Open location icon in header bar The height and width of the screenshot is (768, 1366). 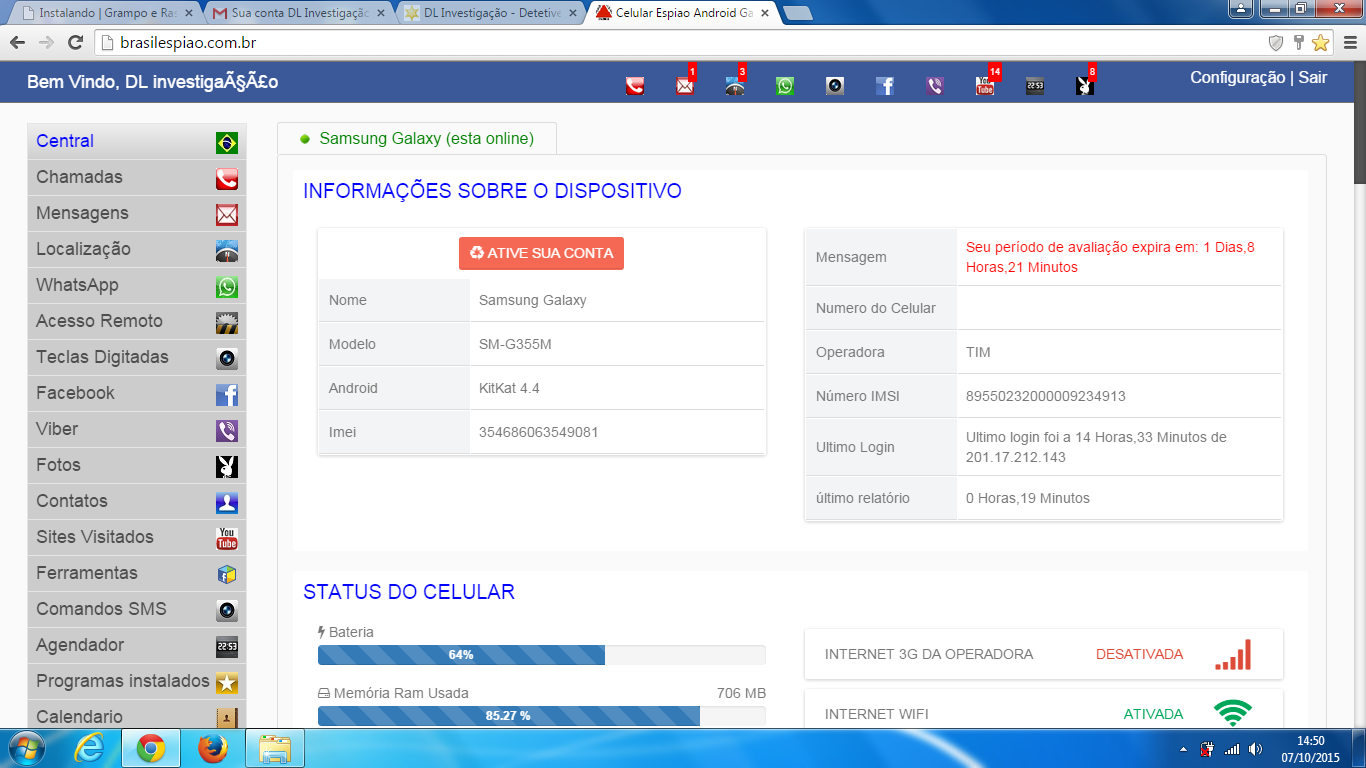pos(735,86)
